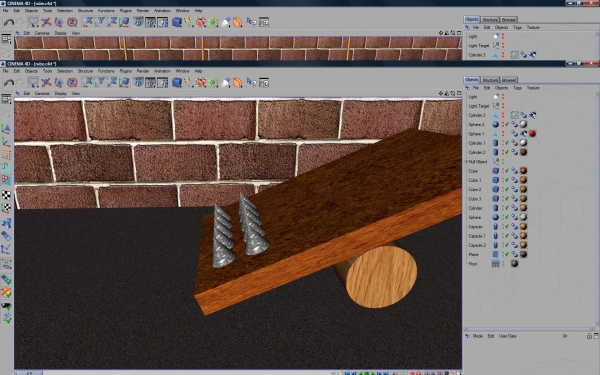Render the active view in front toolbar

tap(138, 82)
